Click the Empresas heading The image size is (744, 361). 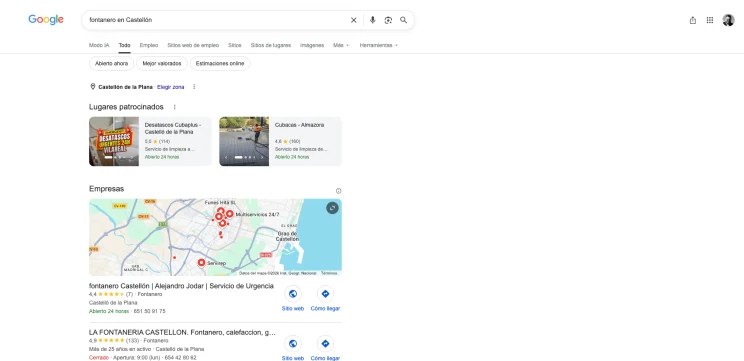coord(106,189)
